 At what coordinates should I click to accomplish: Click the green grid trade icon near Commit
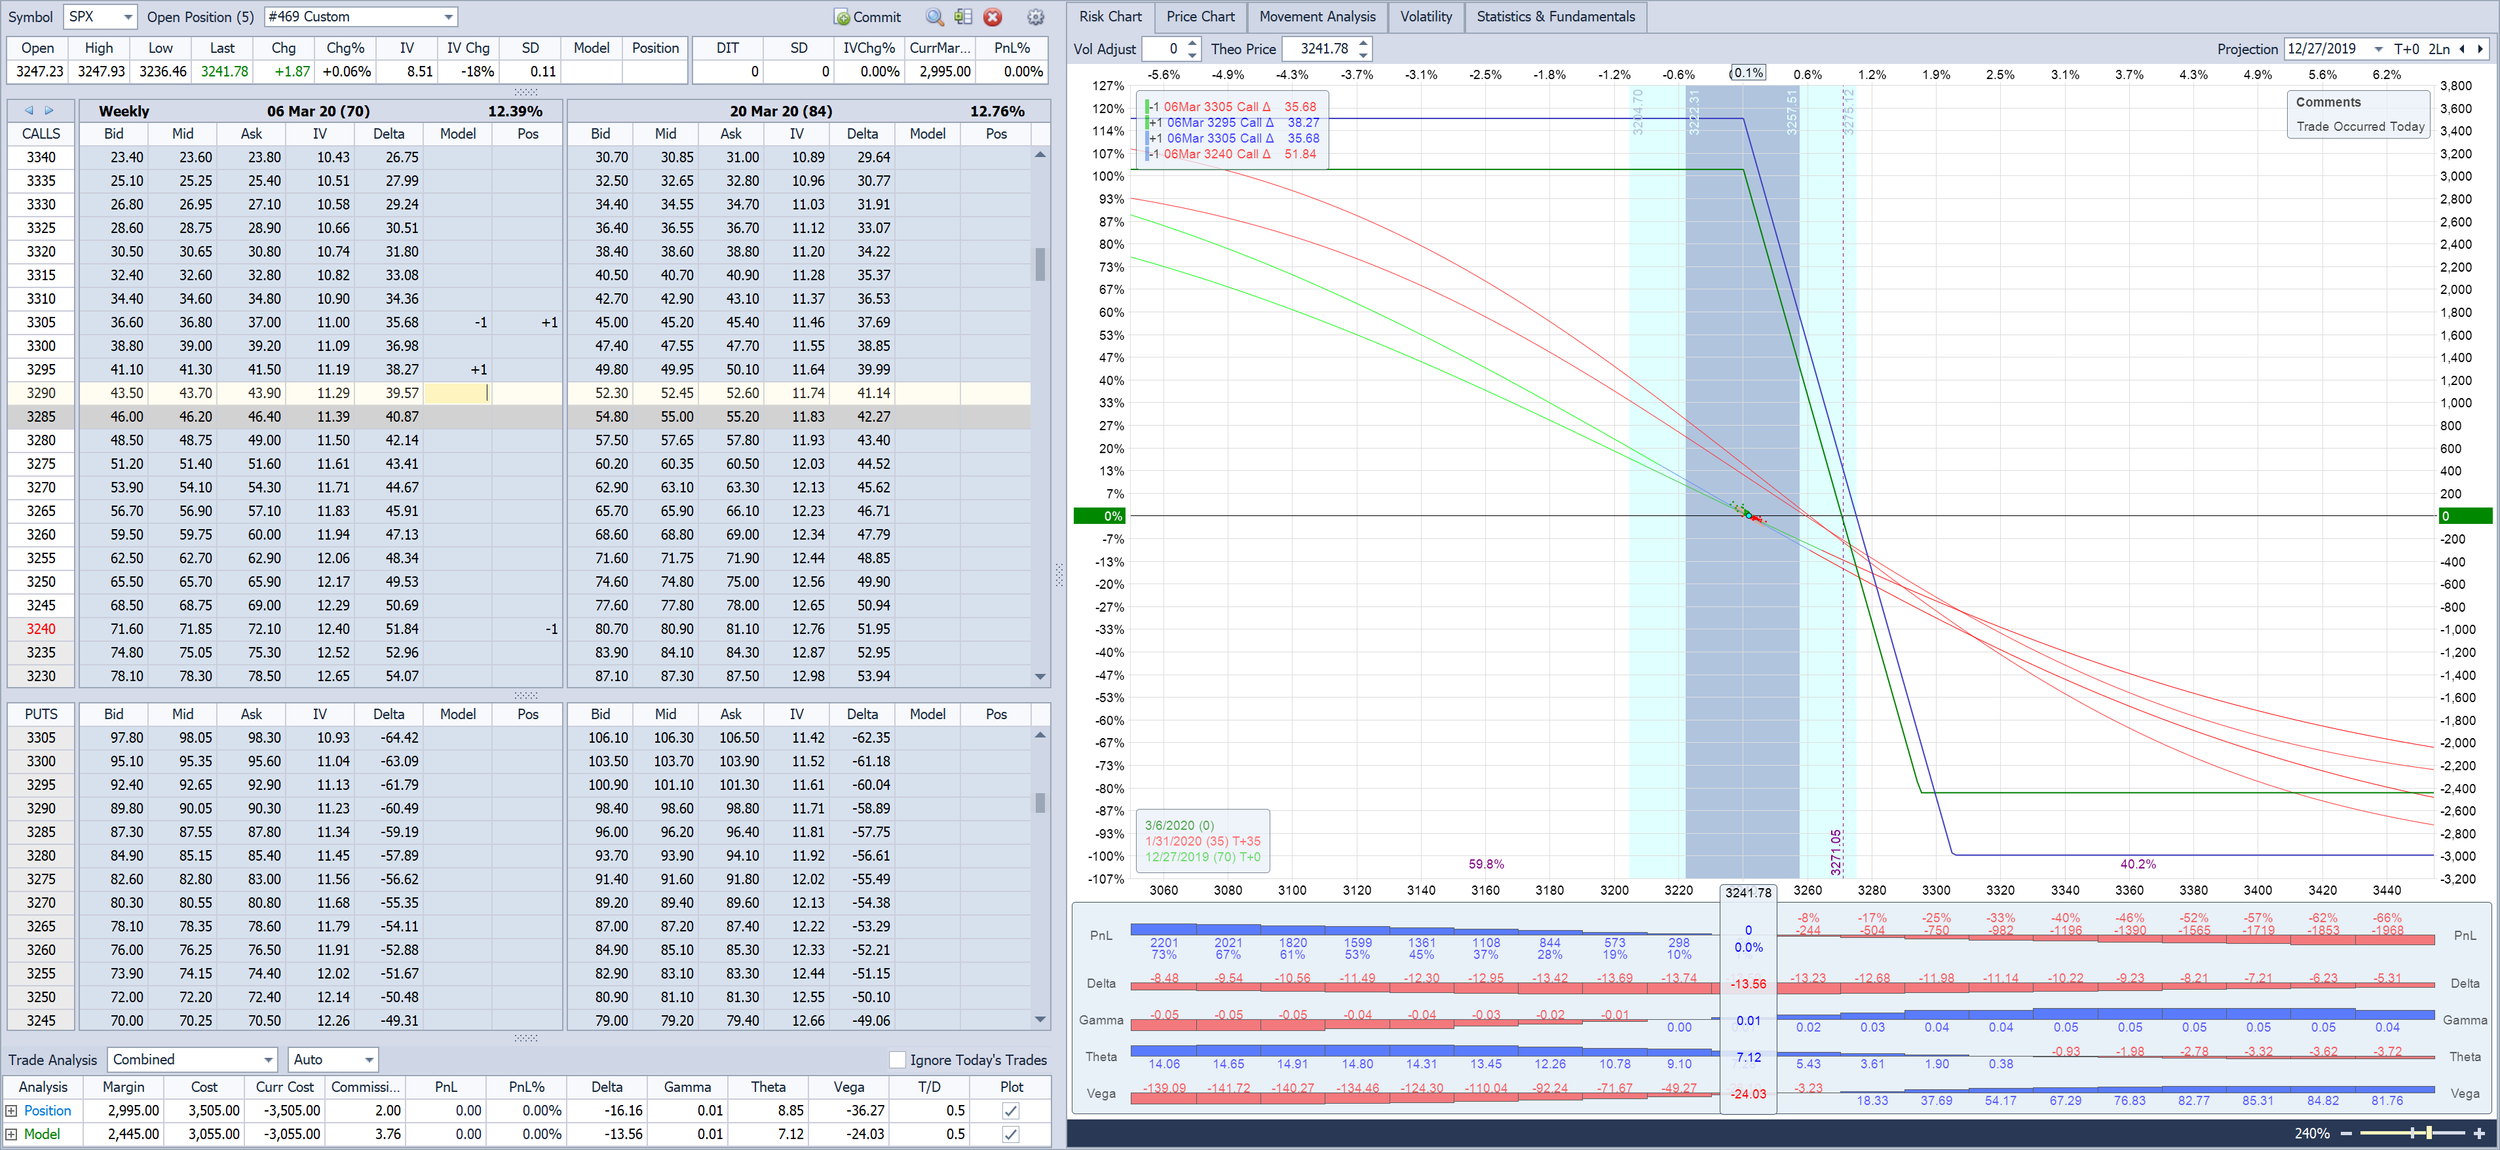pyautogui.click(x=962, y=17)
